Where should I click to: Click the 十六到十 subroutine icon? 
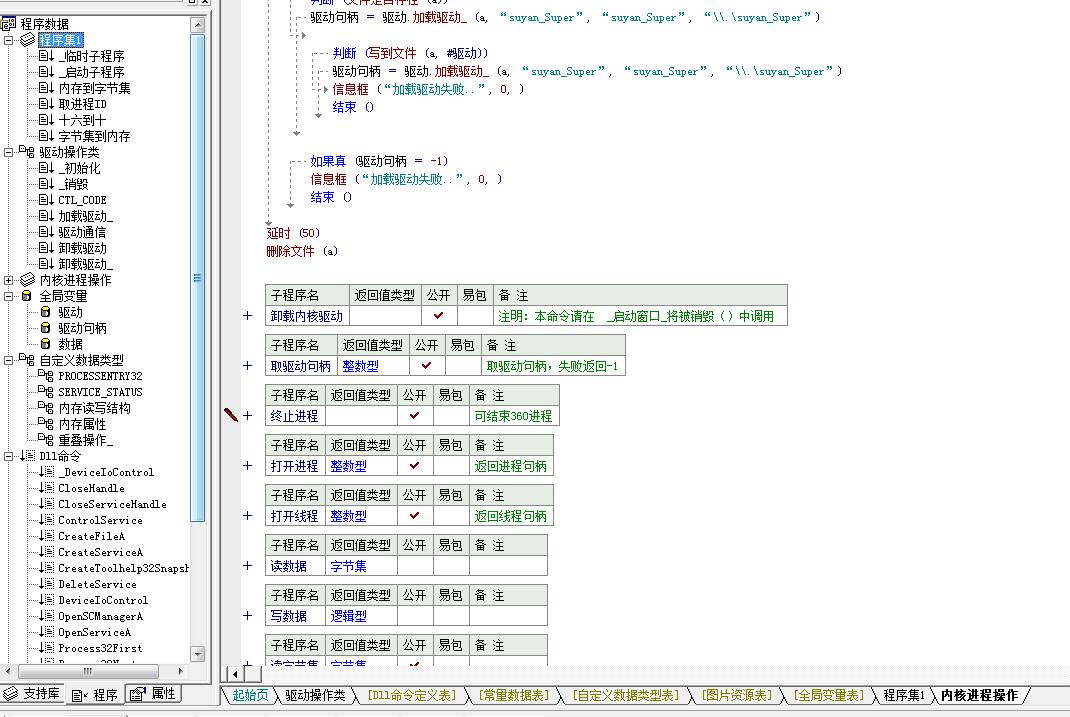point(46,120)
